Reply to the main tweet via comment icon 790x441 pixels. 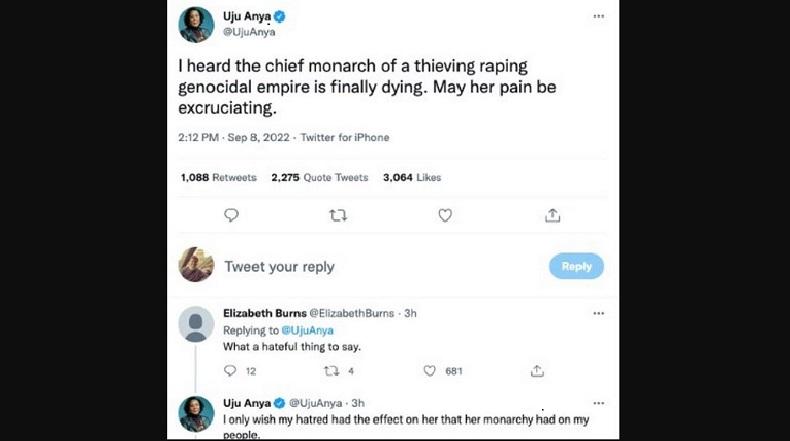pos(231,215)
